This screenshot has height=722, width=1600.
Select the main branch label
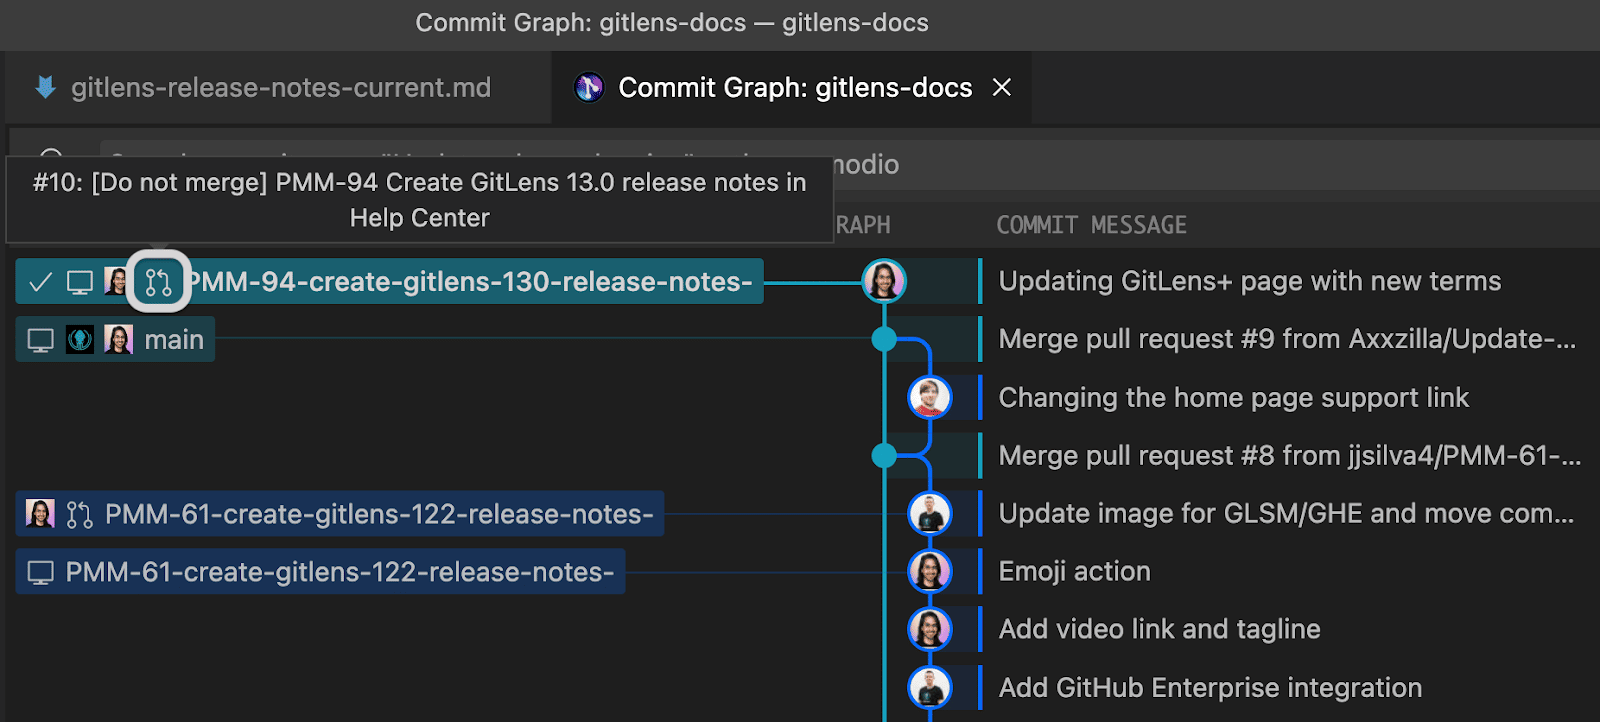point(115,340)
